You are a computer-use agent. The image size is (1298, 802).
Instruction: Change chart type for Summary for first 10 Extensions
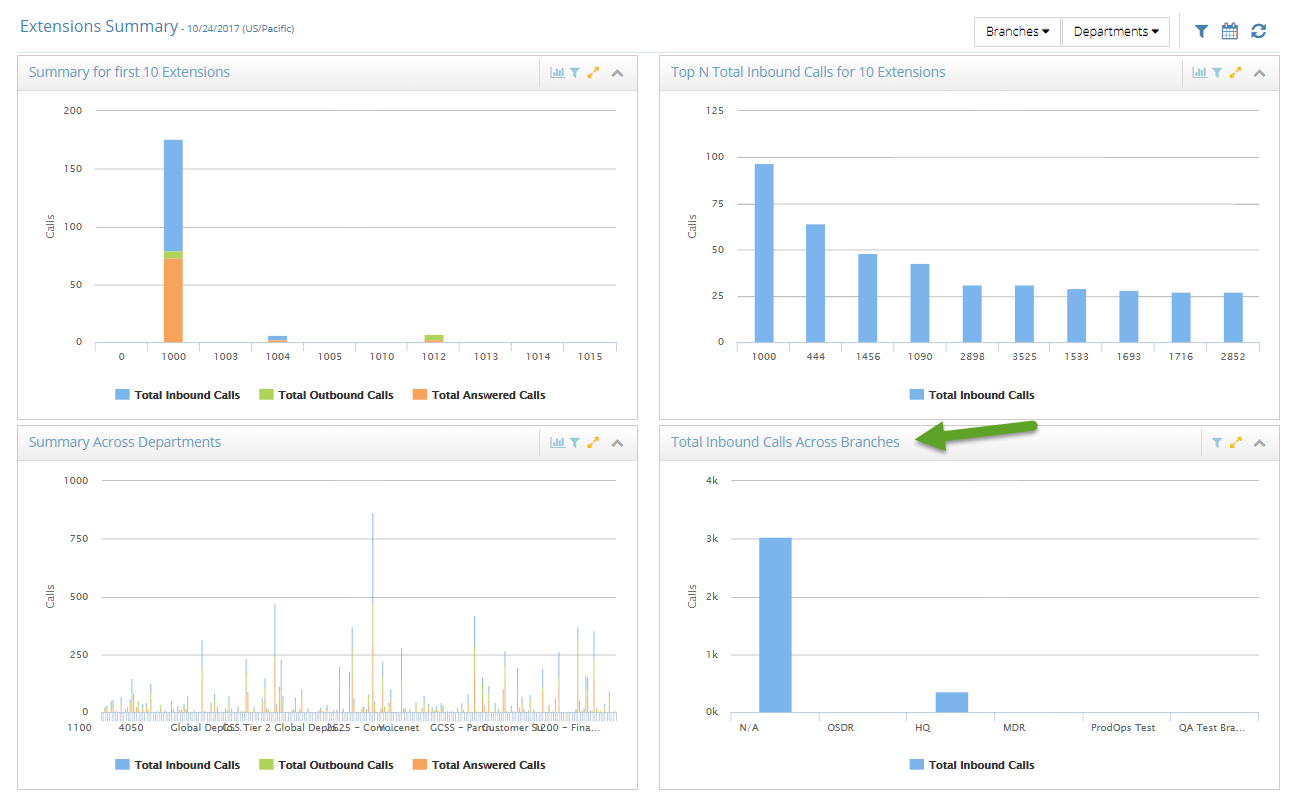pos(557,73)
